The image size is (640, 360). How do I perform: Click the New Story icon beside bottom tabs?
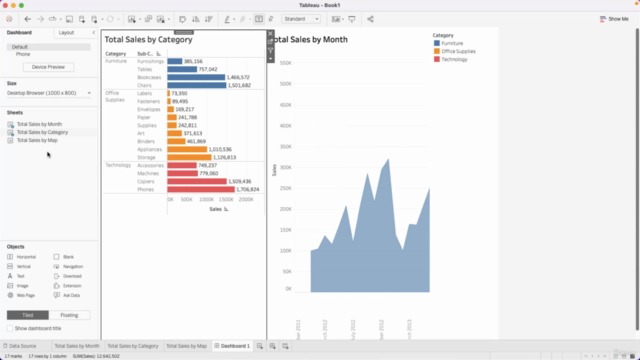tap(285, 346)
